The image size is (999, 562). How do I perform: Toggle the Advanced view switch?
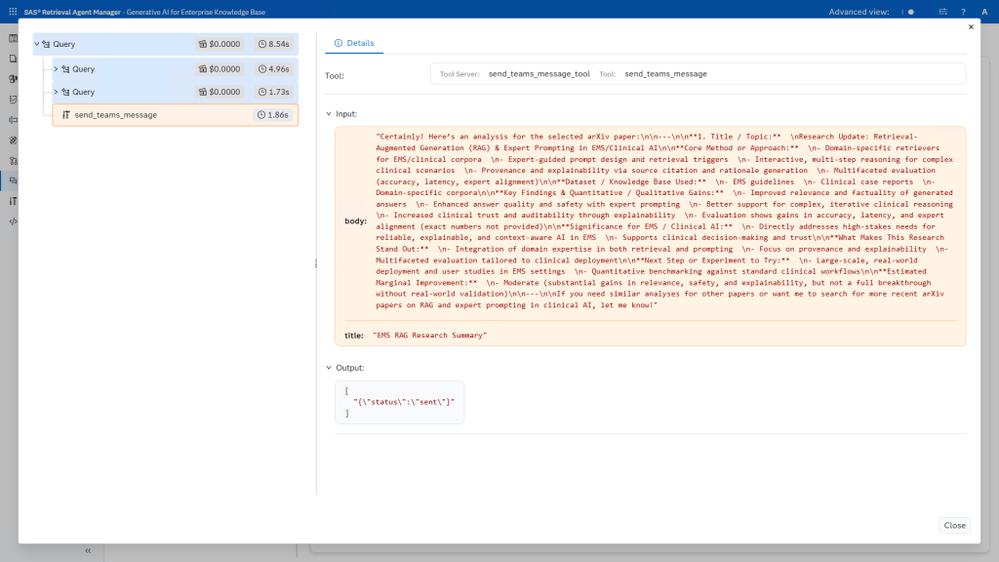pyautogui.click(x=907, y=11)
